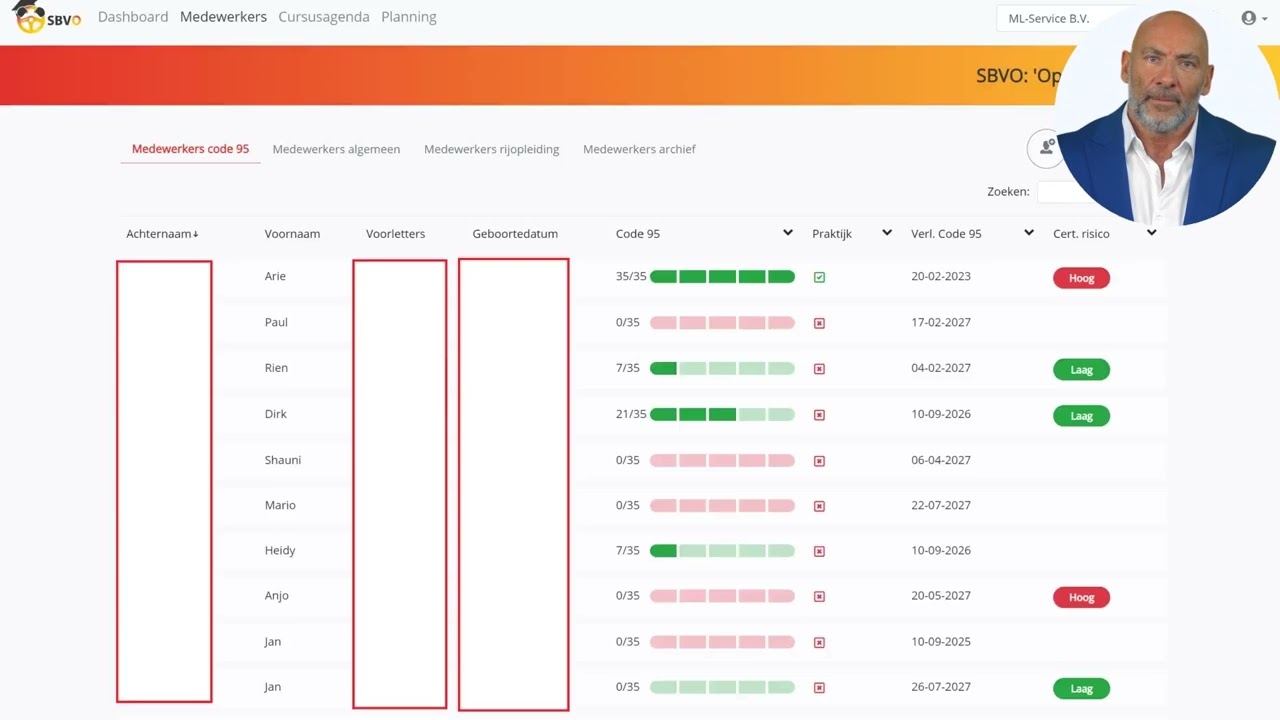This screenshot has width=1280, height=720.
Task: Select first name Arie
Action: [275, 276]
